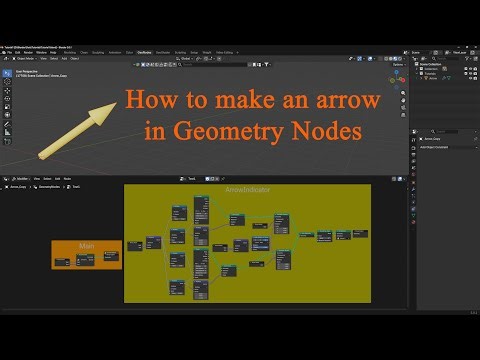Expand the Collection tree item
Viewport: 480px width, 360px height.
417,69
